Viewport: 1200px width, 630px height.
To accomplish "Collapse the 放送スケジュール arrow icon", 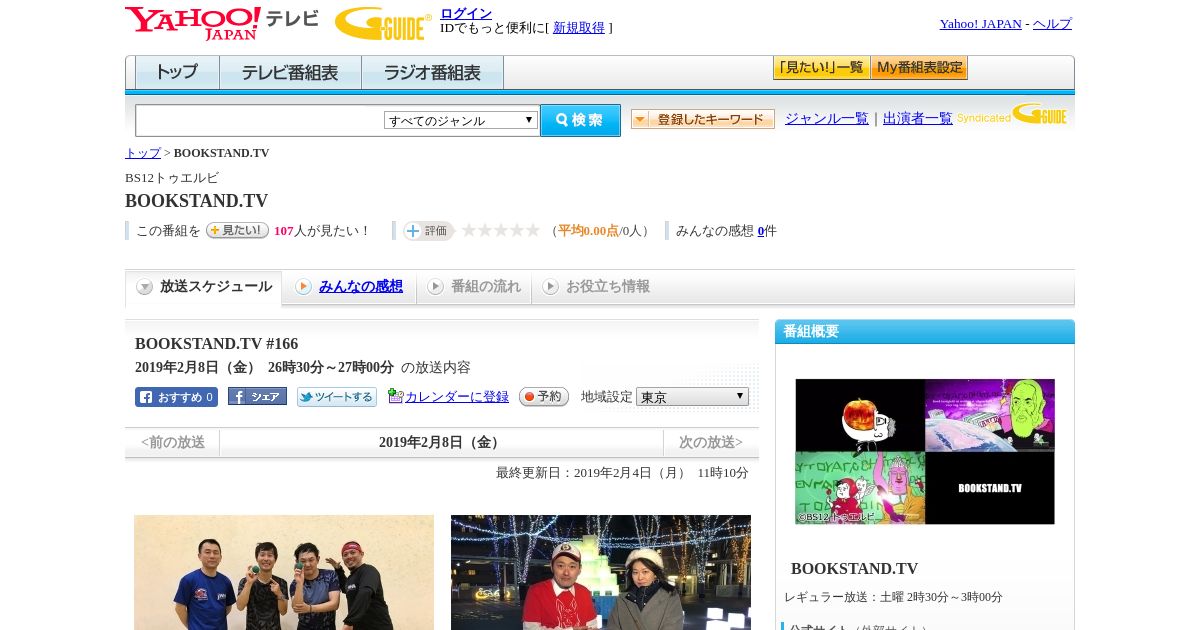I will click(145, 287).
